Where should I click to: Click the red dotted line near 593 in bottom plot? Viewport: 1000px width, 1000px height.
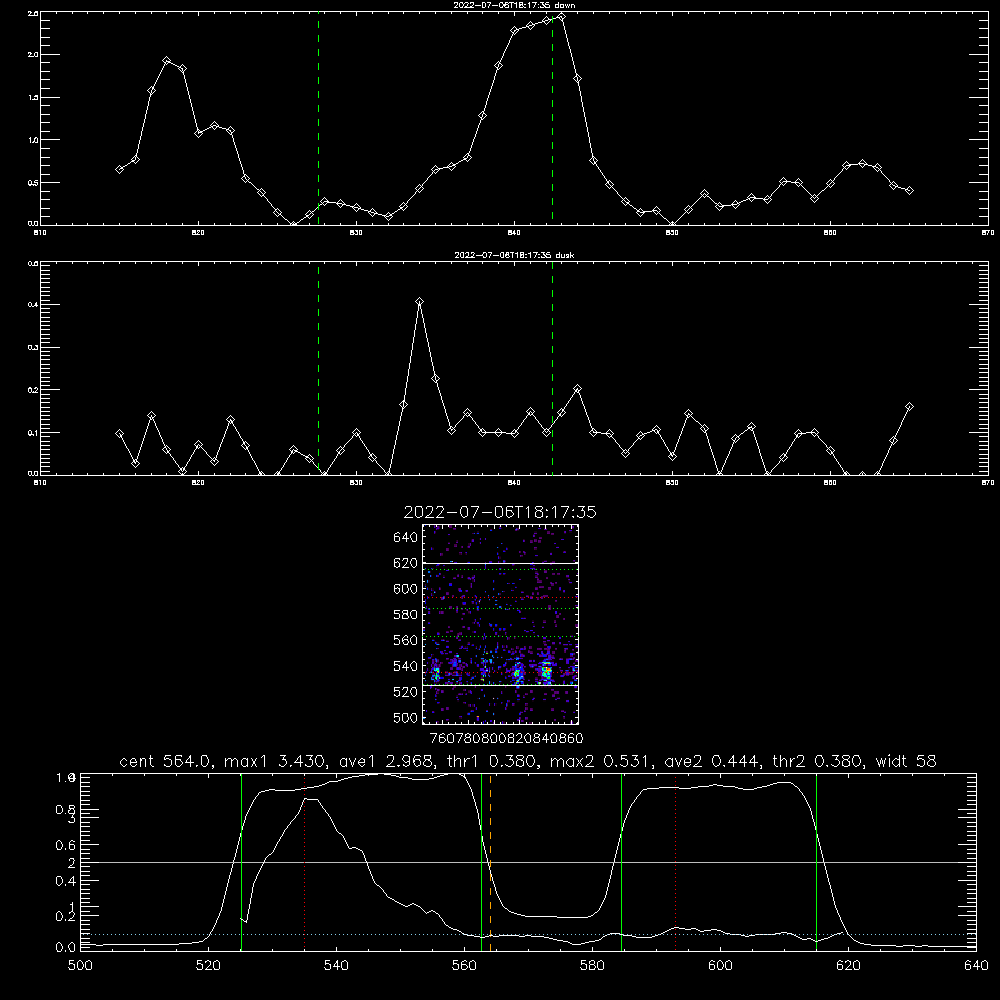(x=675, y=862)
